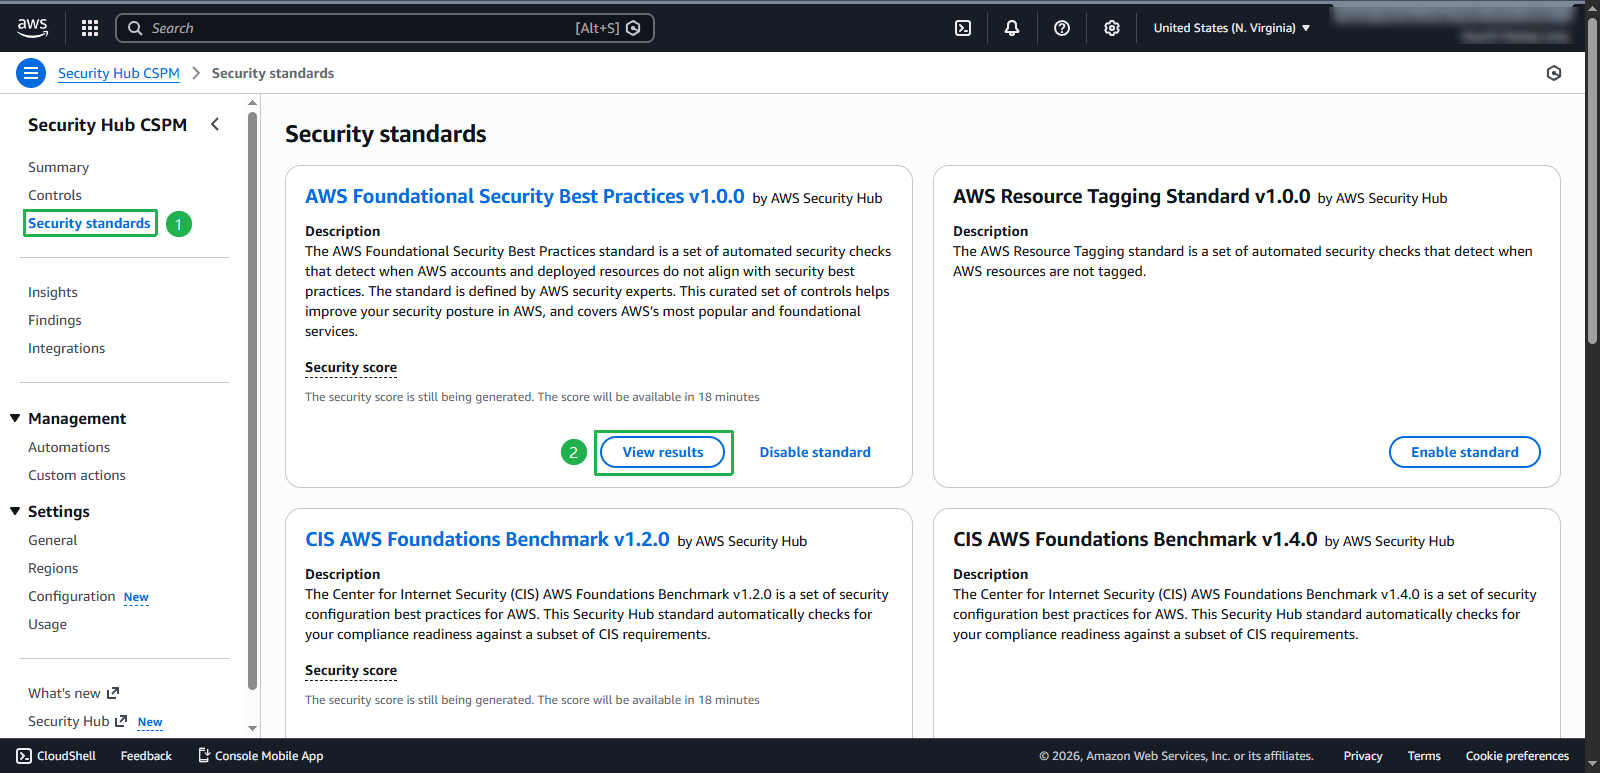Open the notifications bell

[1012, 28]
